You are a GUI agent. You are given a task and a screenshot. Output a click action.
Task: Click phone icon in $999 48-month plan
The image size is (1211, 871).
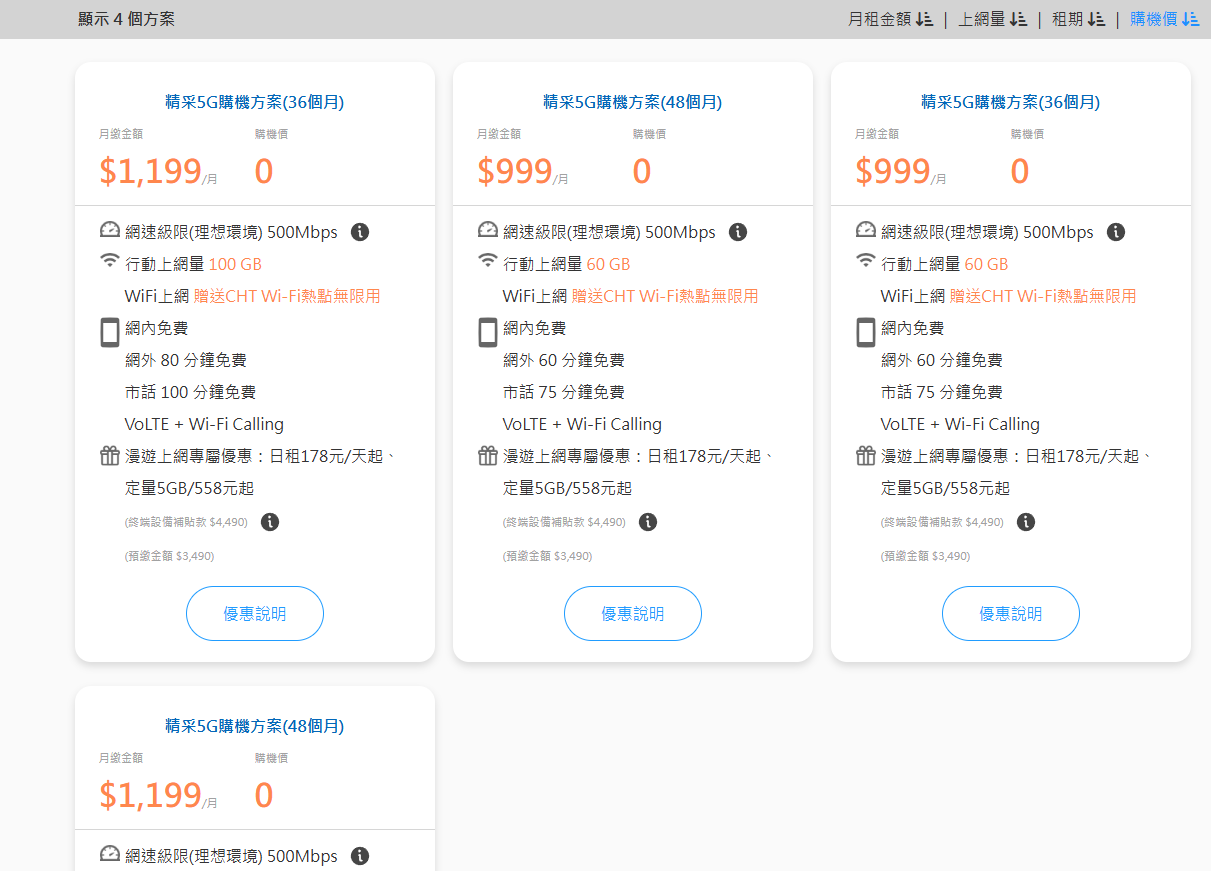click(488, 332)
